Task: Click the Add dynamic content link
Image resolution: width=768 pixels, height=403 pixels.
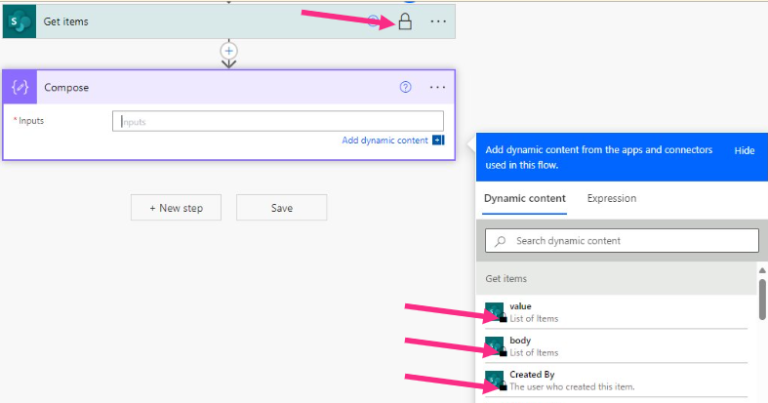Action: point(384,141)
